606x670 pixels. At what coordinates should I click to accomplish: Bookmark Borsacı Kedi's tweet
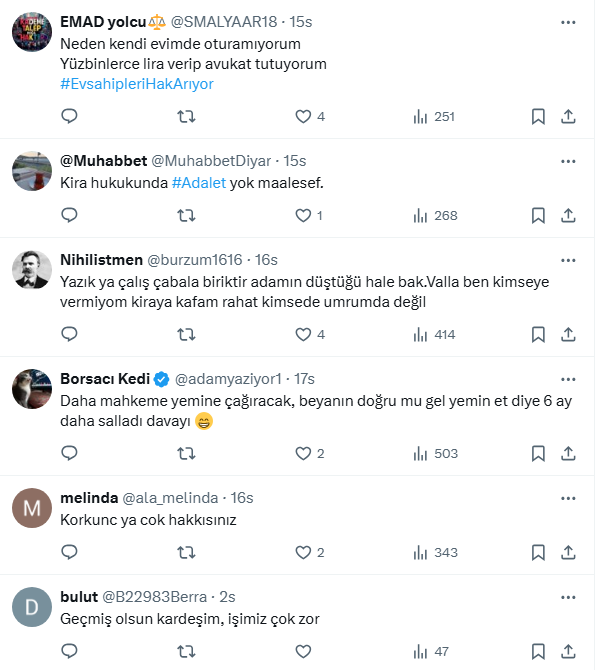pos(538,453)
